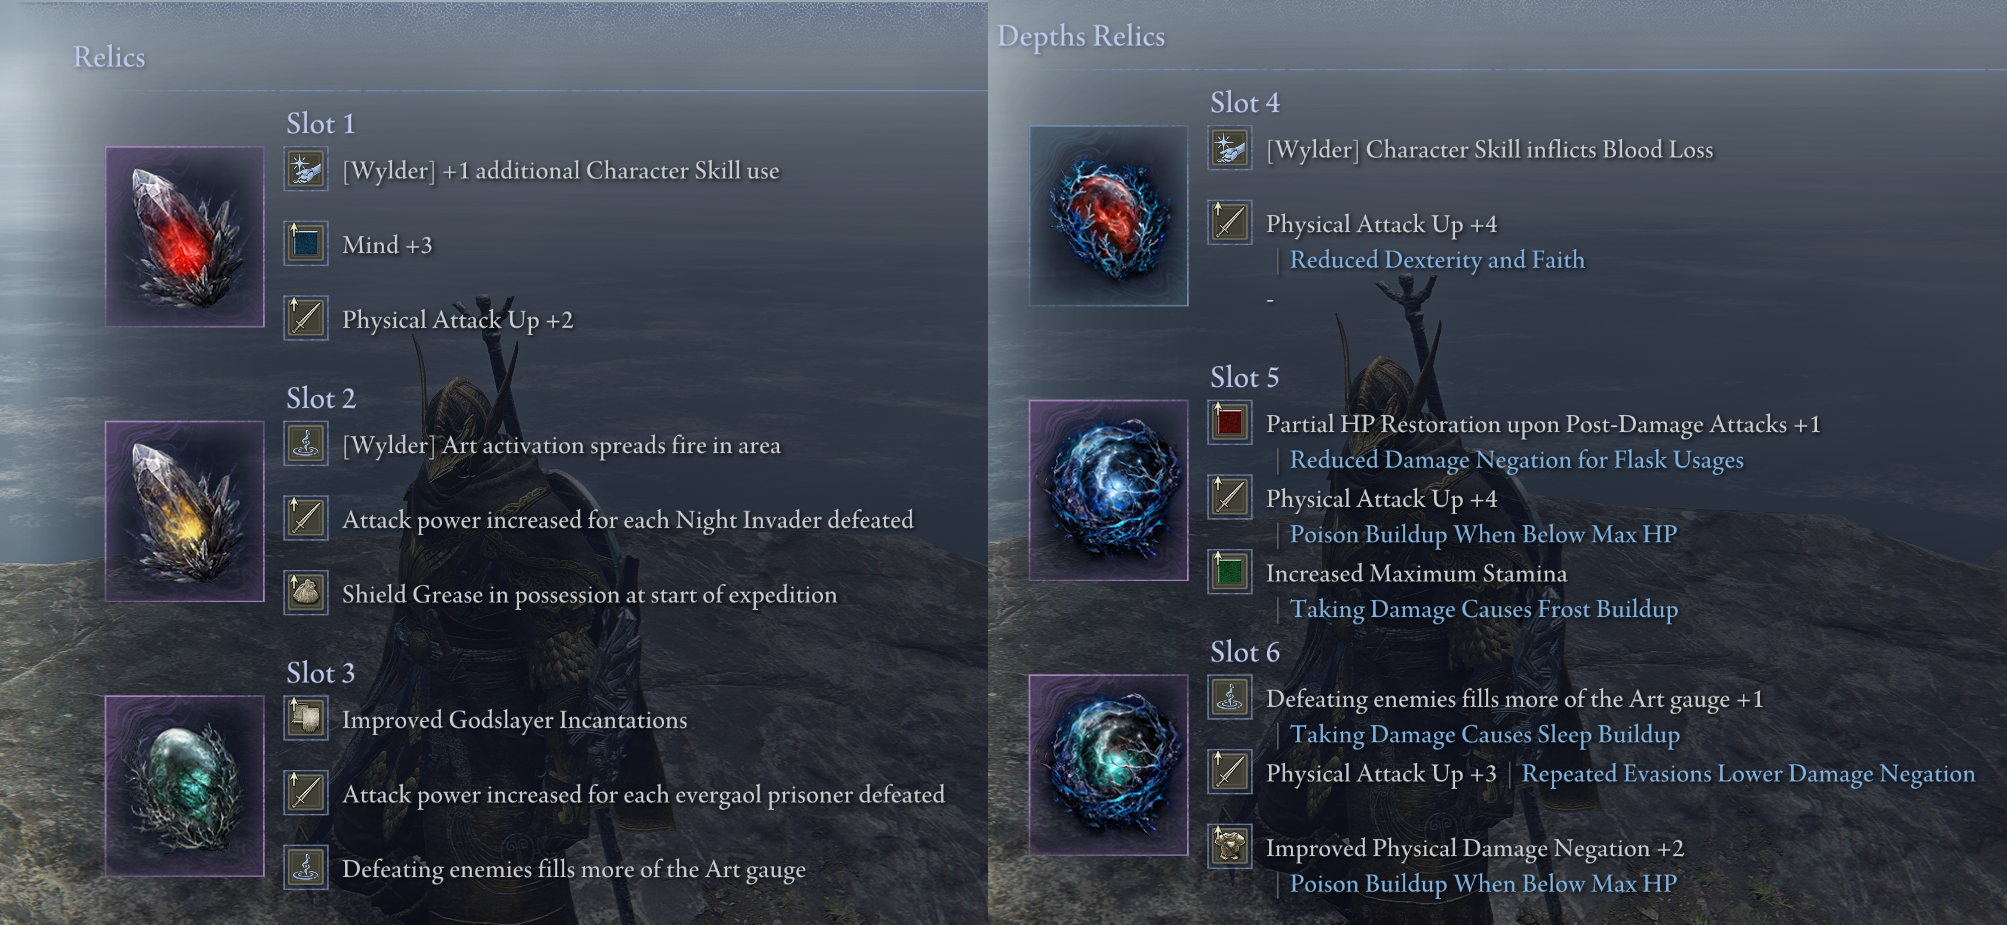
Task: Click the Physical Attack Up +2 sword icon
Action: (306, 318)
